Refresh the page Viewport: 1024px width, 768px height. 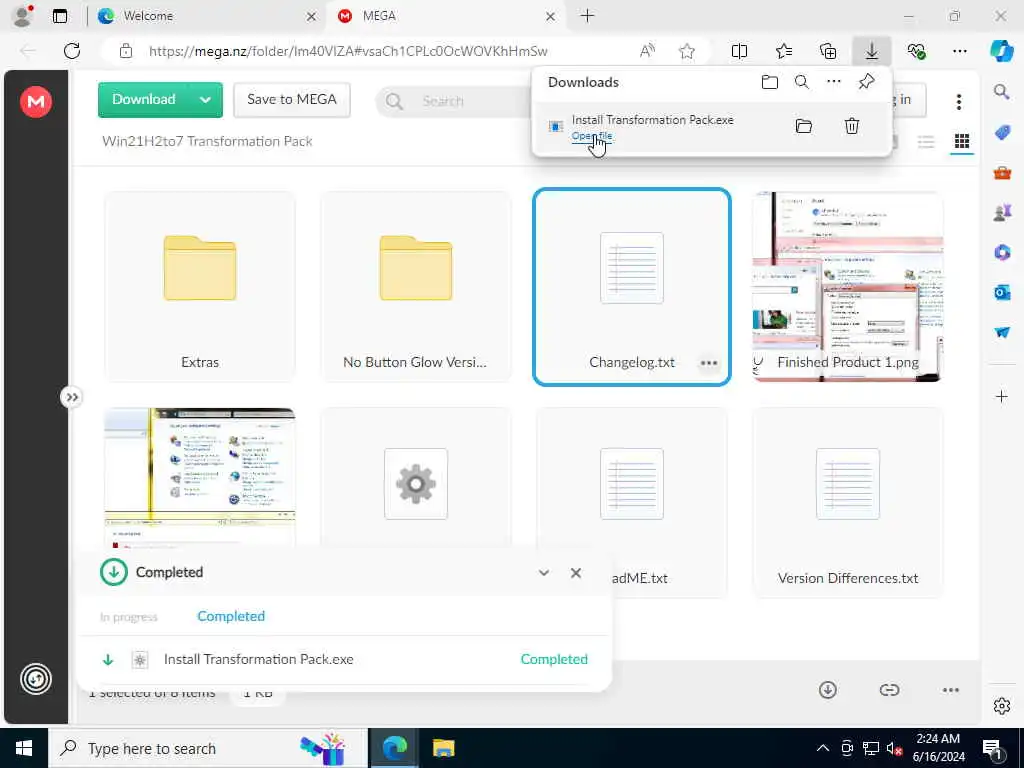(72, 51)
